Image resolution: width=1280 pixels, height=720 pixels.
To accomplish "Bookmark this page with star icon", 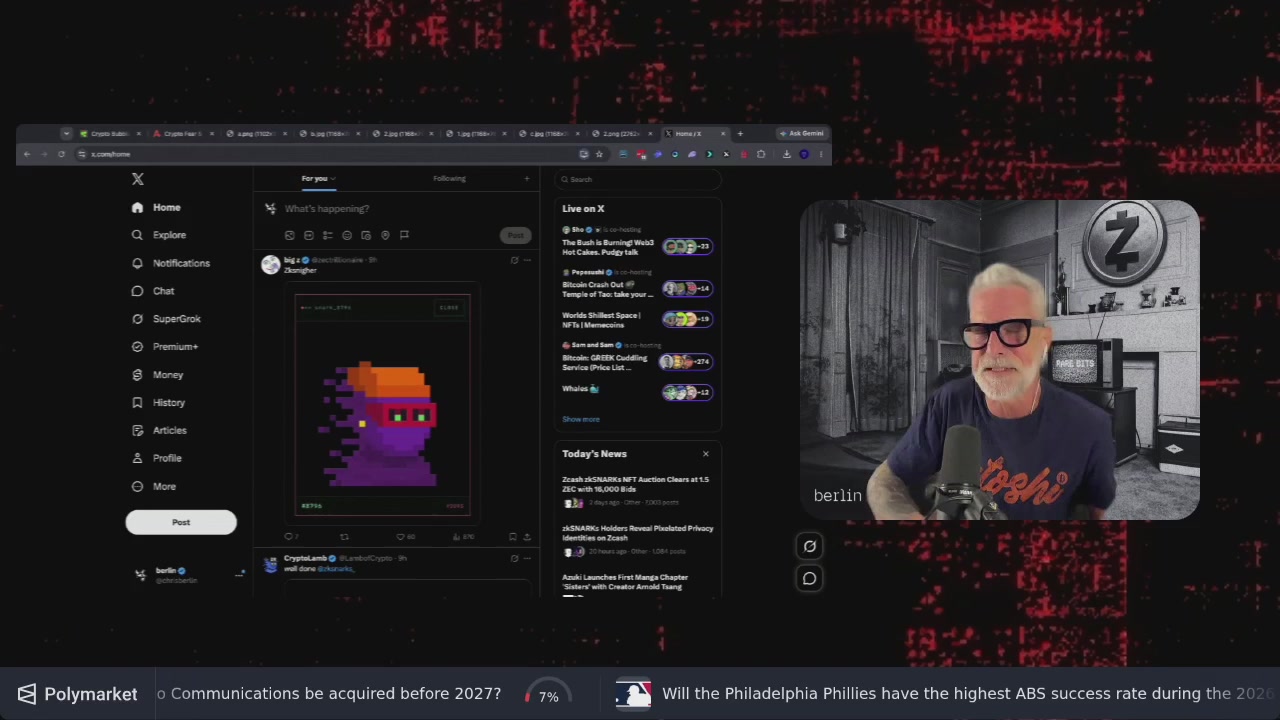I will 599,155.
